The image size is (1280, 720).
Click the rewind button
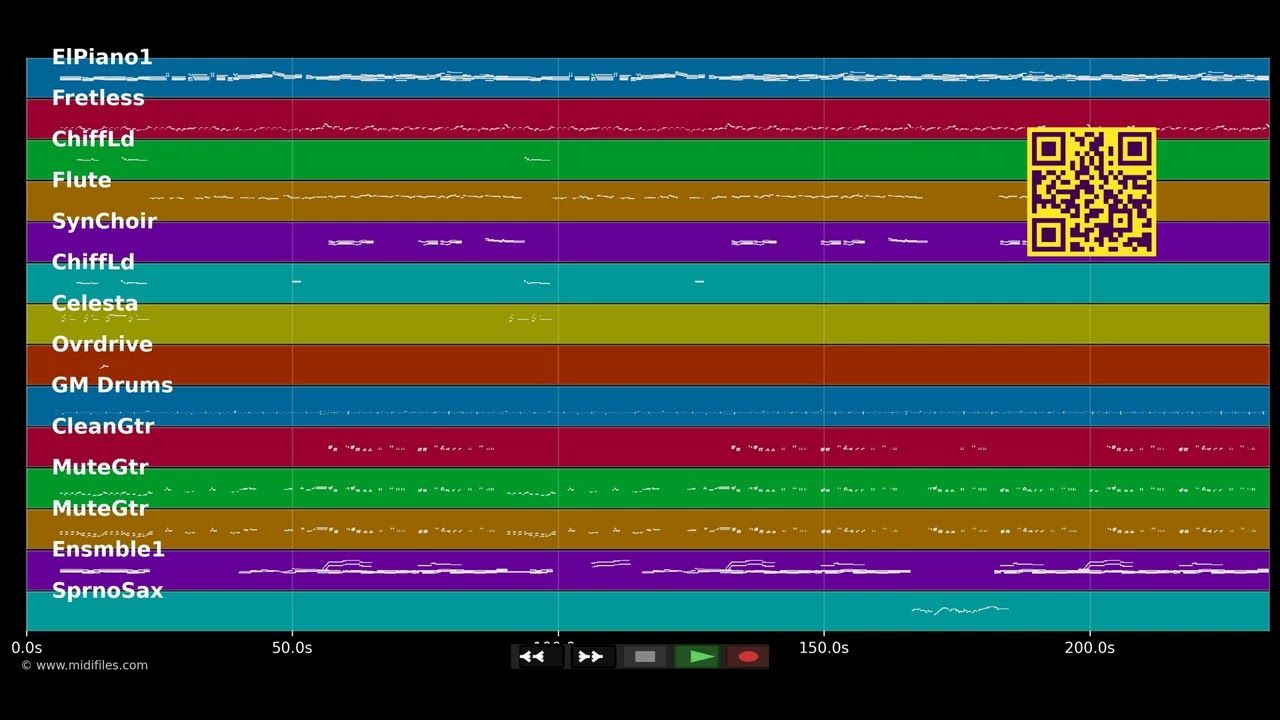coord(538,657)
